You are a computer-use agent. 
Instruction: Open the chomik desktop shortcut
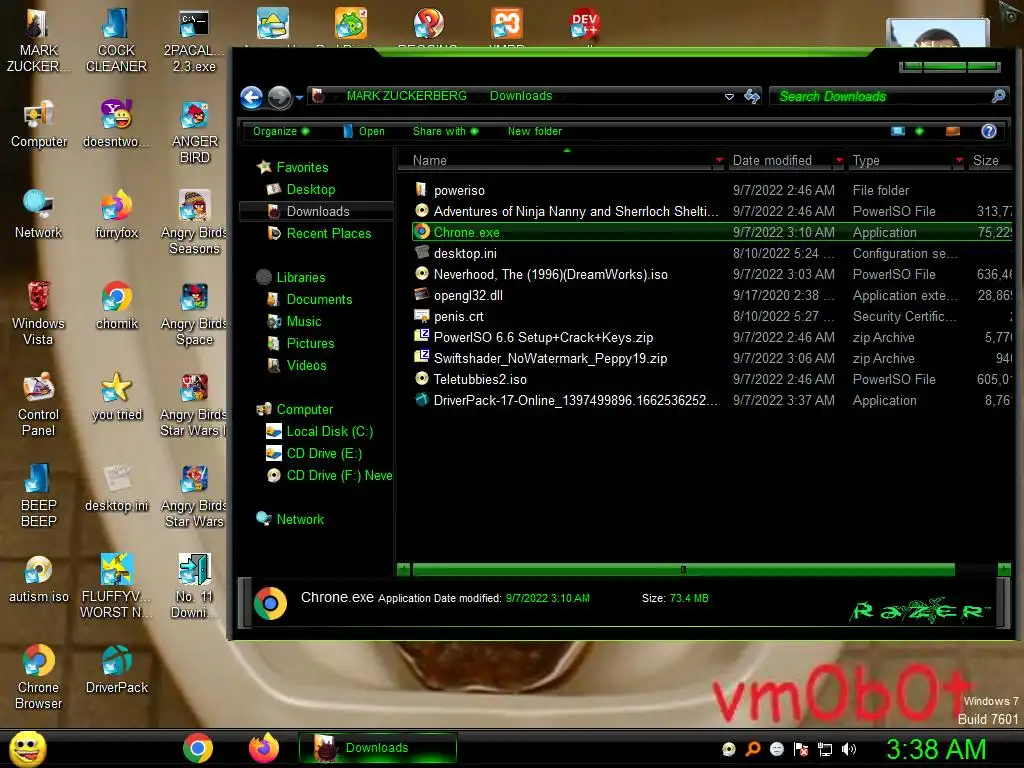[117, 306]
